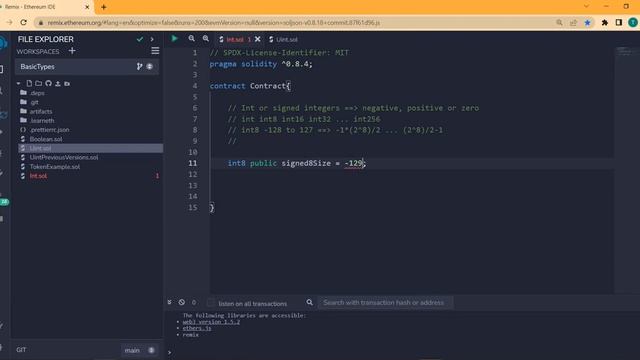
Task: Create a new workspace with plus icon
Action: (x=72, y=51)
